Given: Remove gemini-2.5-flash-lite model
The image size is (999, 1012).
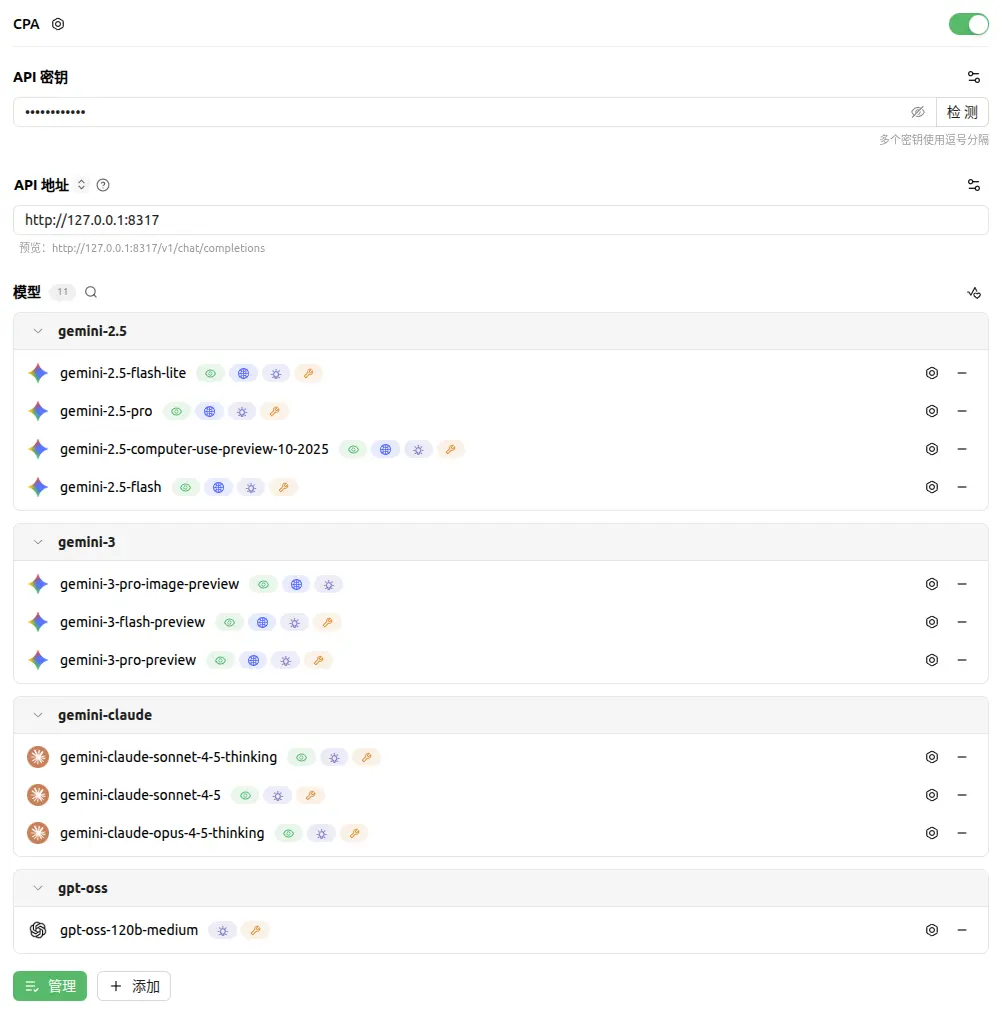Looking at the screenshot, I should (962, 373).
